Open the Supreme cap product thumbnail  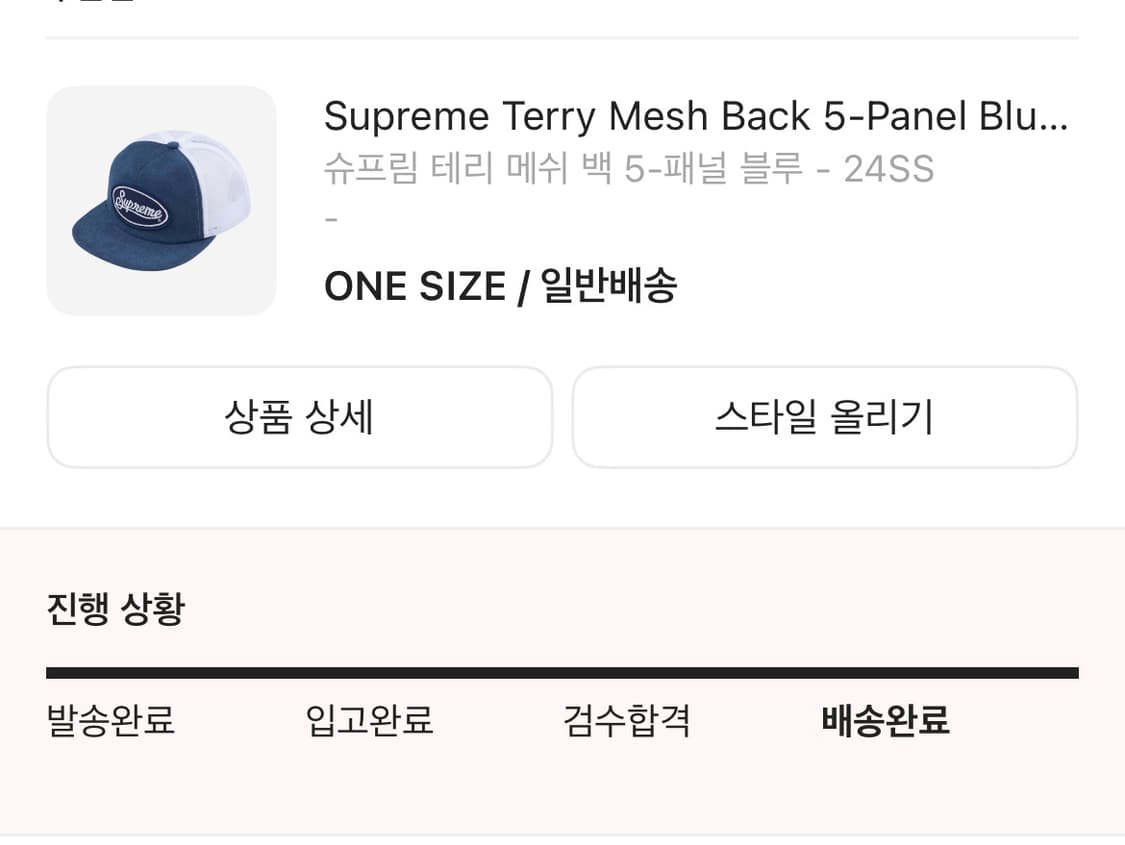tap(161, 200)
